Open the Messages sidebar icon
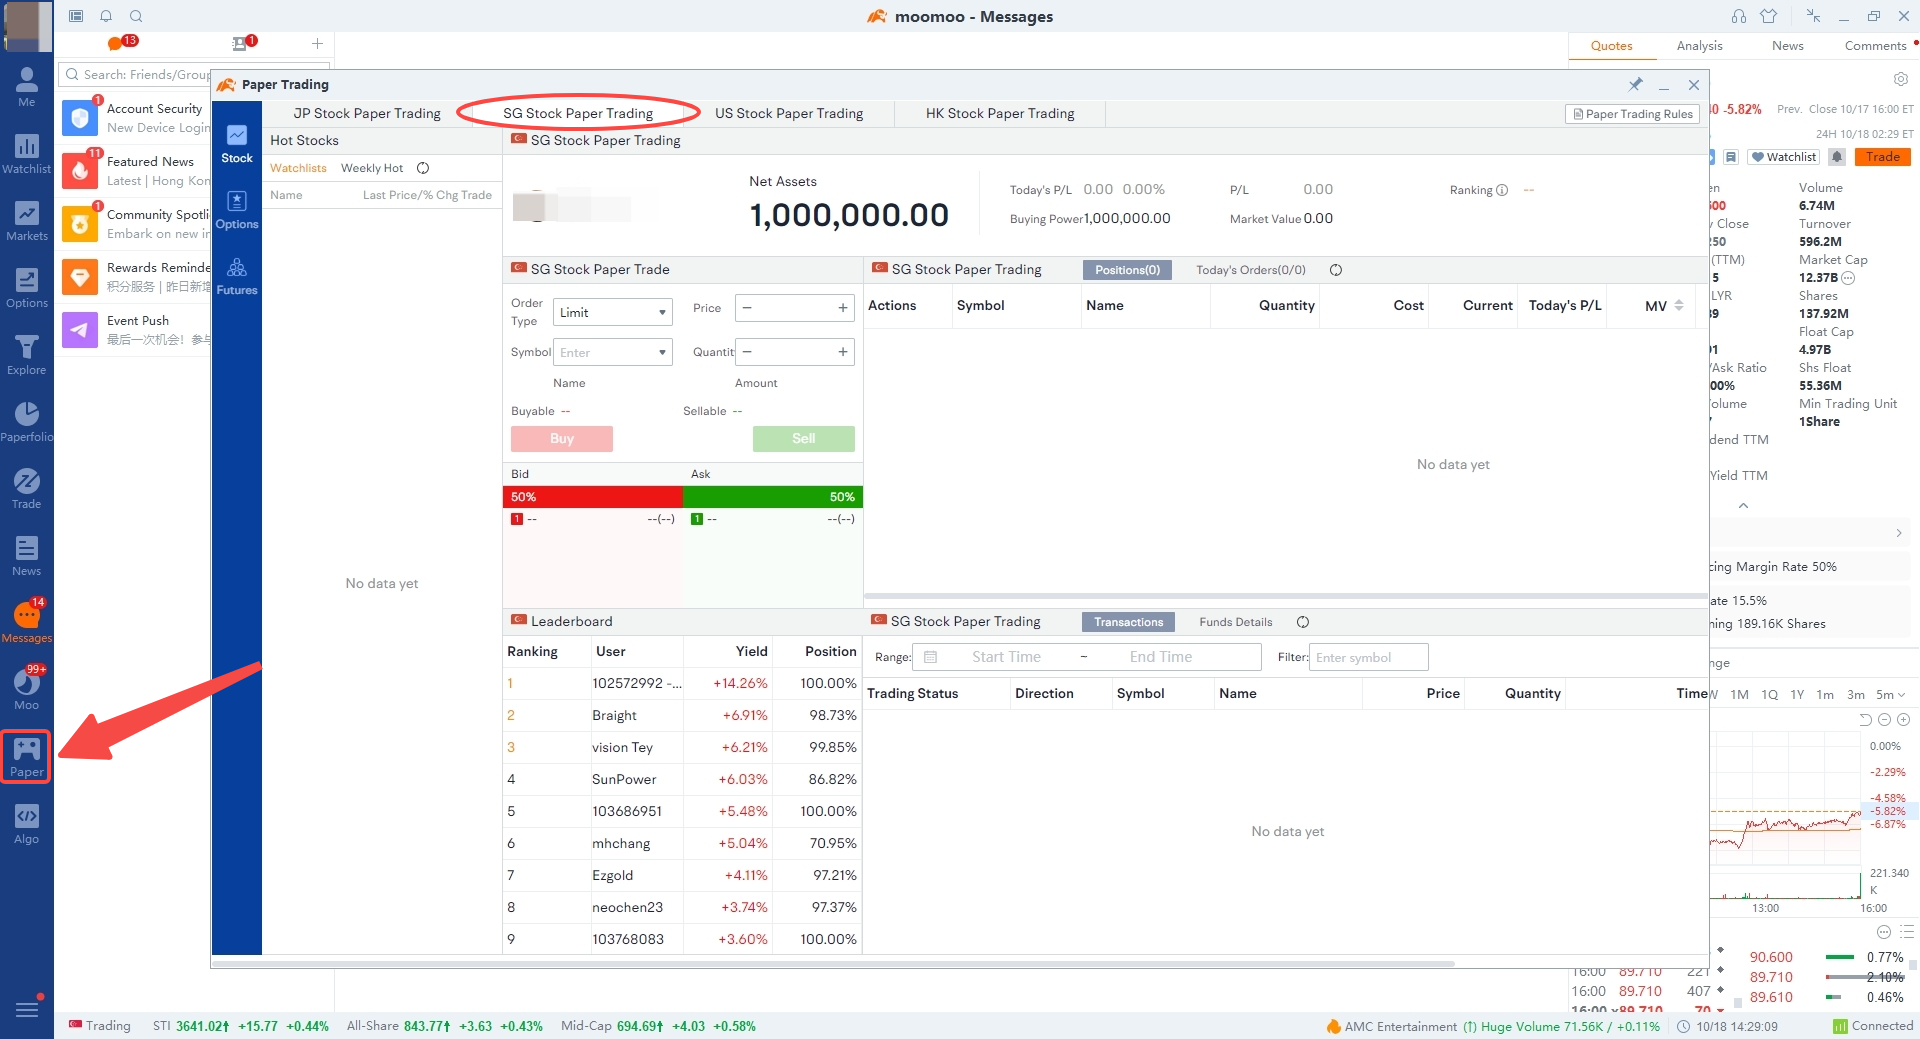 pos(27,623)
